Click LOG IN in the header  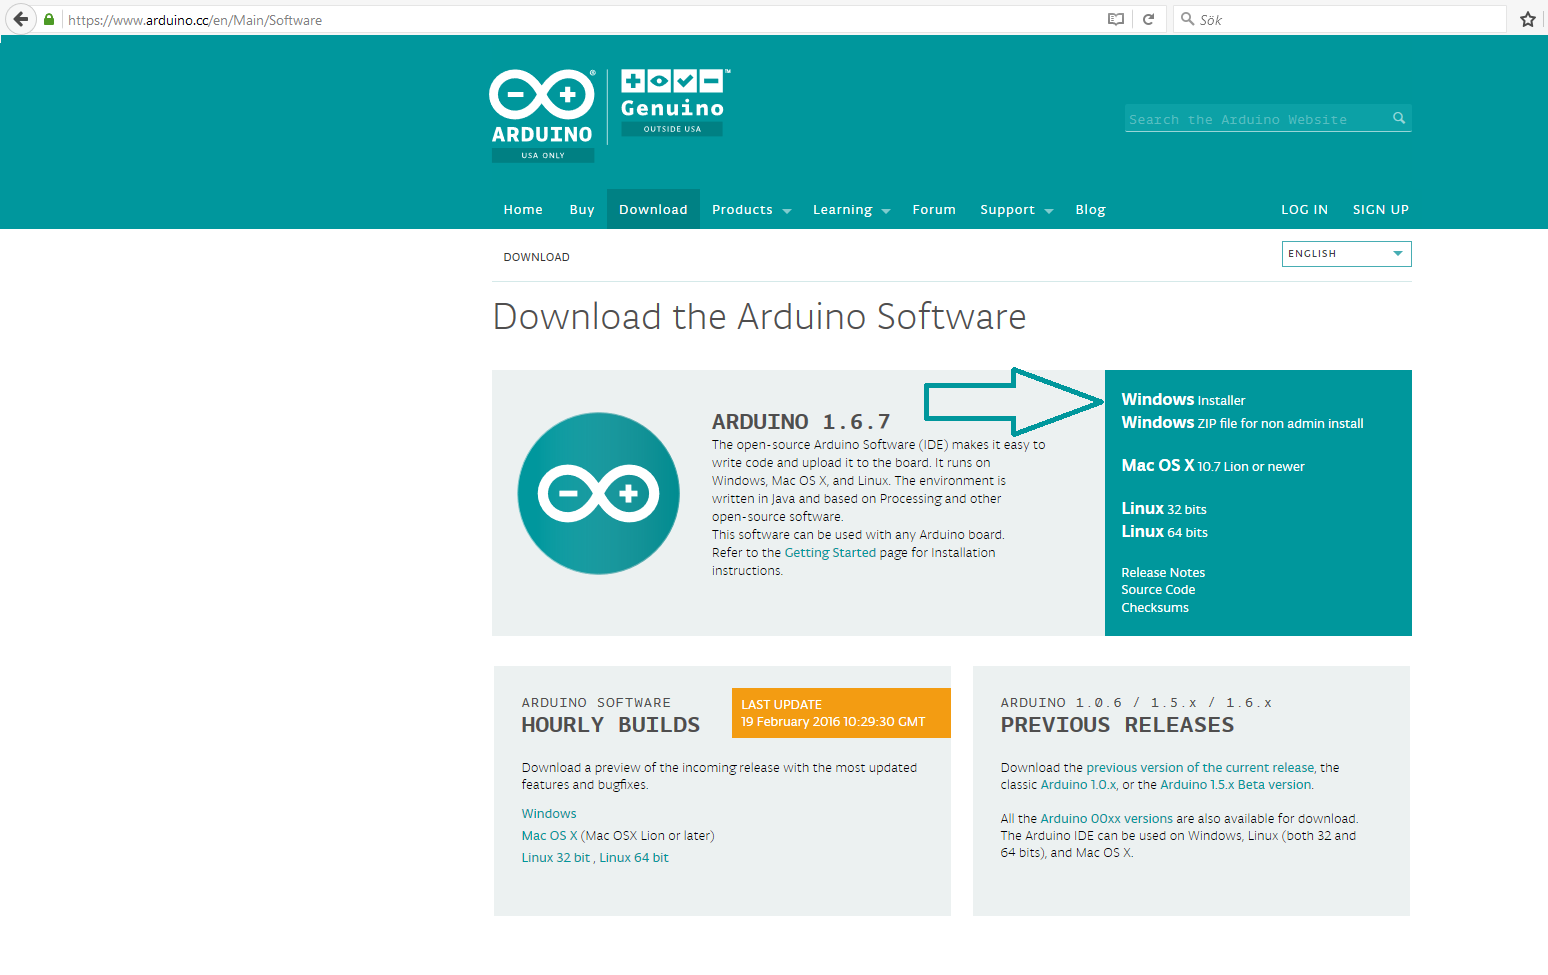point(1304,210)
